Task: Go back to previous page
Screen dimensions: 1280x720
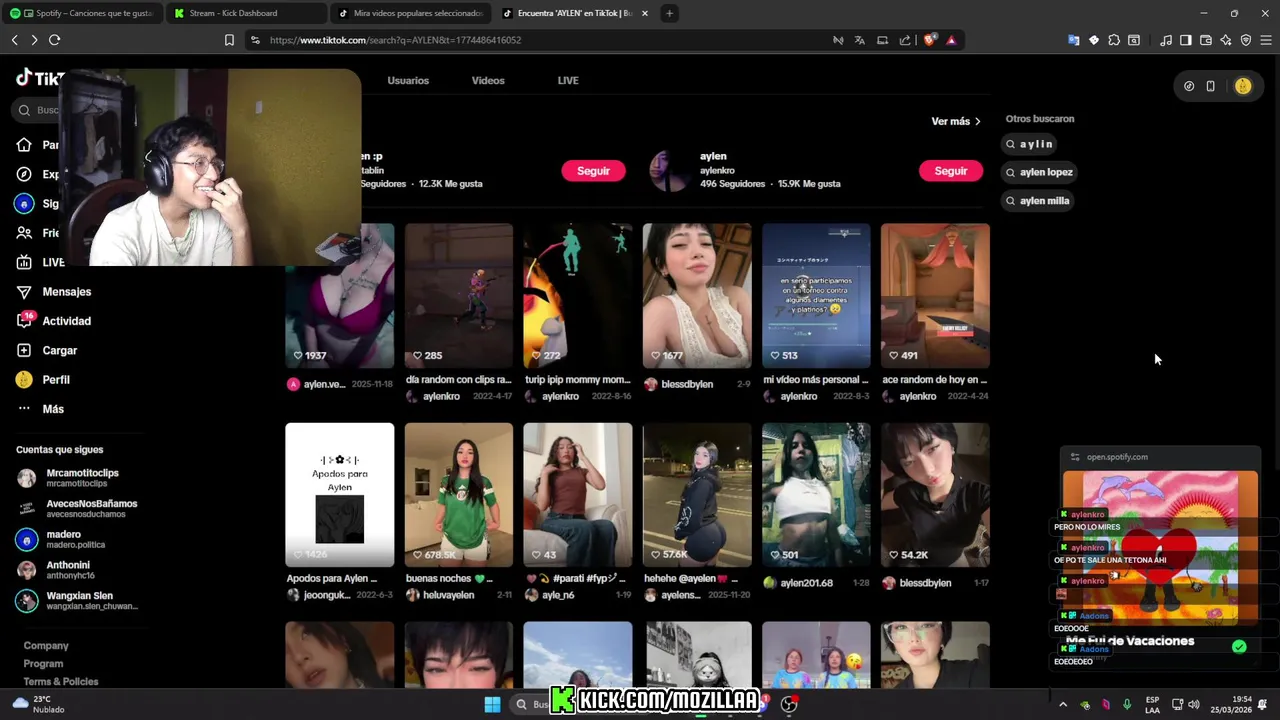Action: [x=14, y=40]
